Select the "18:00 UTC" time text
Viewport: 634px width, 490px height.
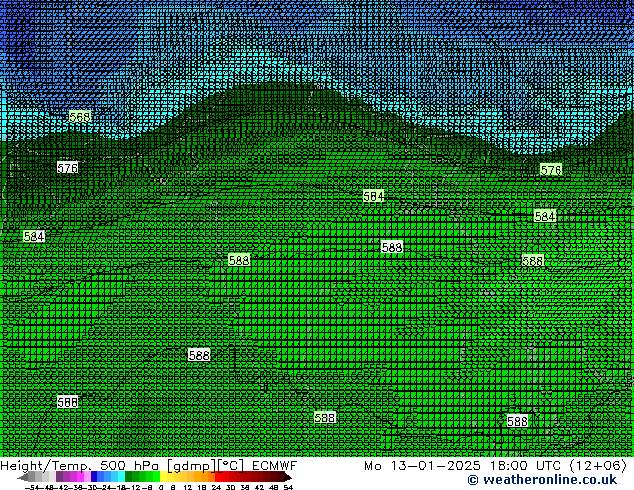[x=525, y=466]
